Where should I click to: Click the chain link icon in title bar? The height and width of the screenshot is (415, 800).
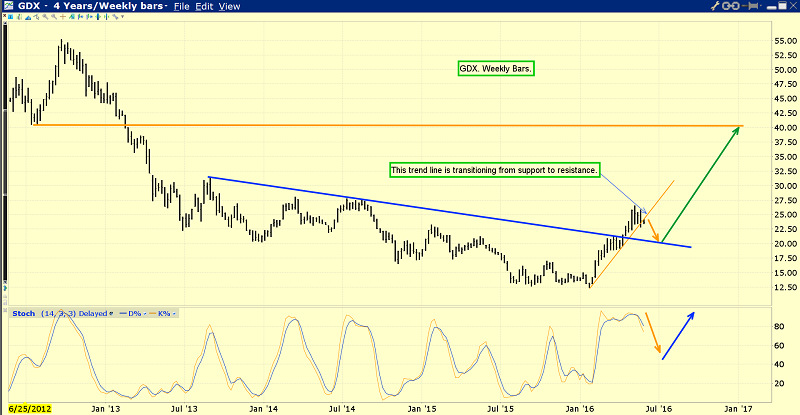tap(731, 6)
